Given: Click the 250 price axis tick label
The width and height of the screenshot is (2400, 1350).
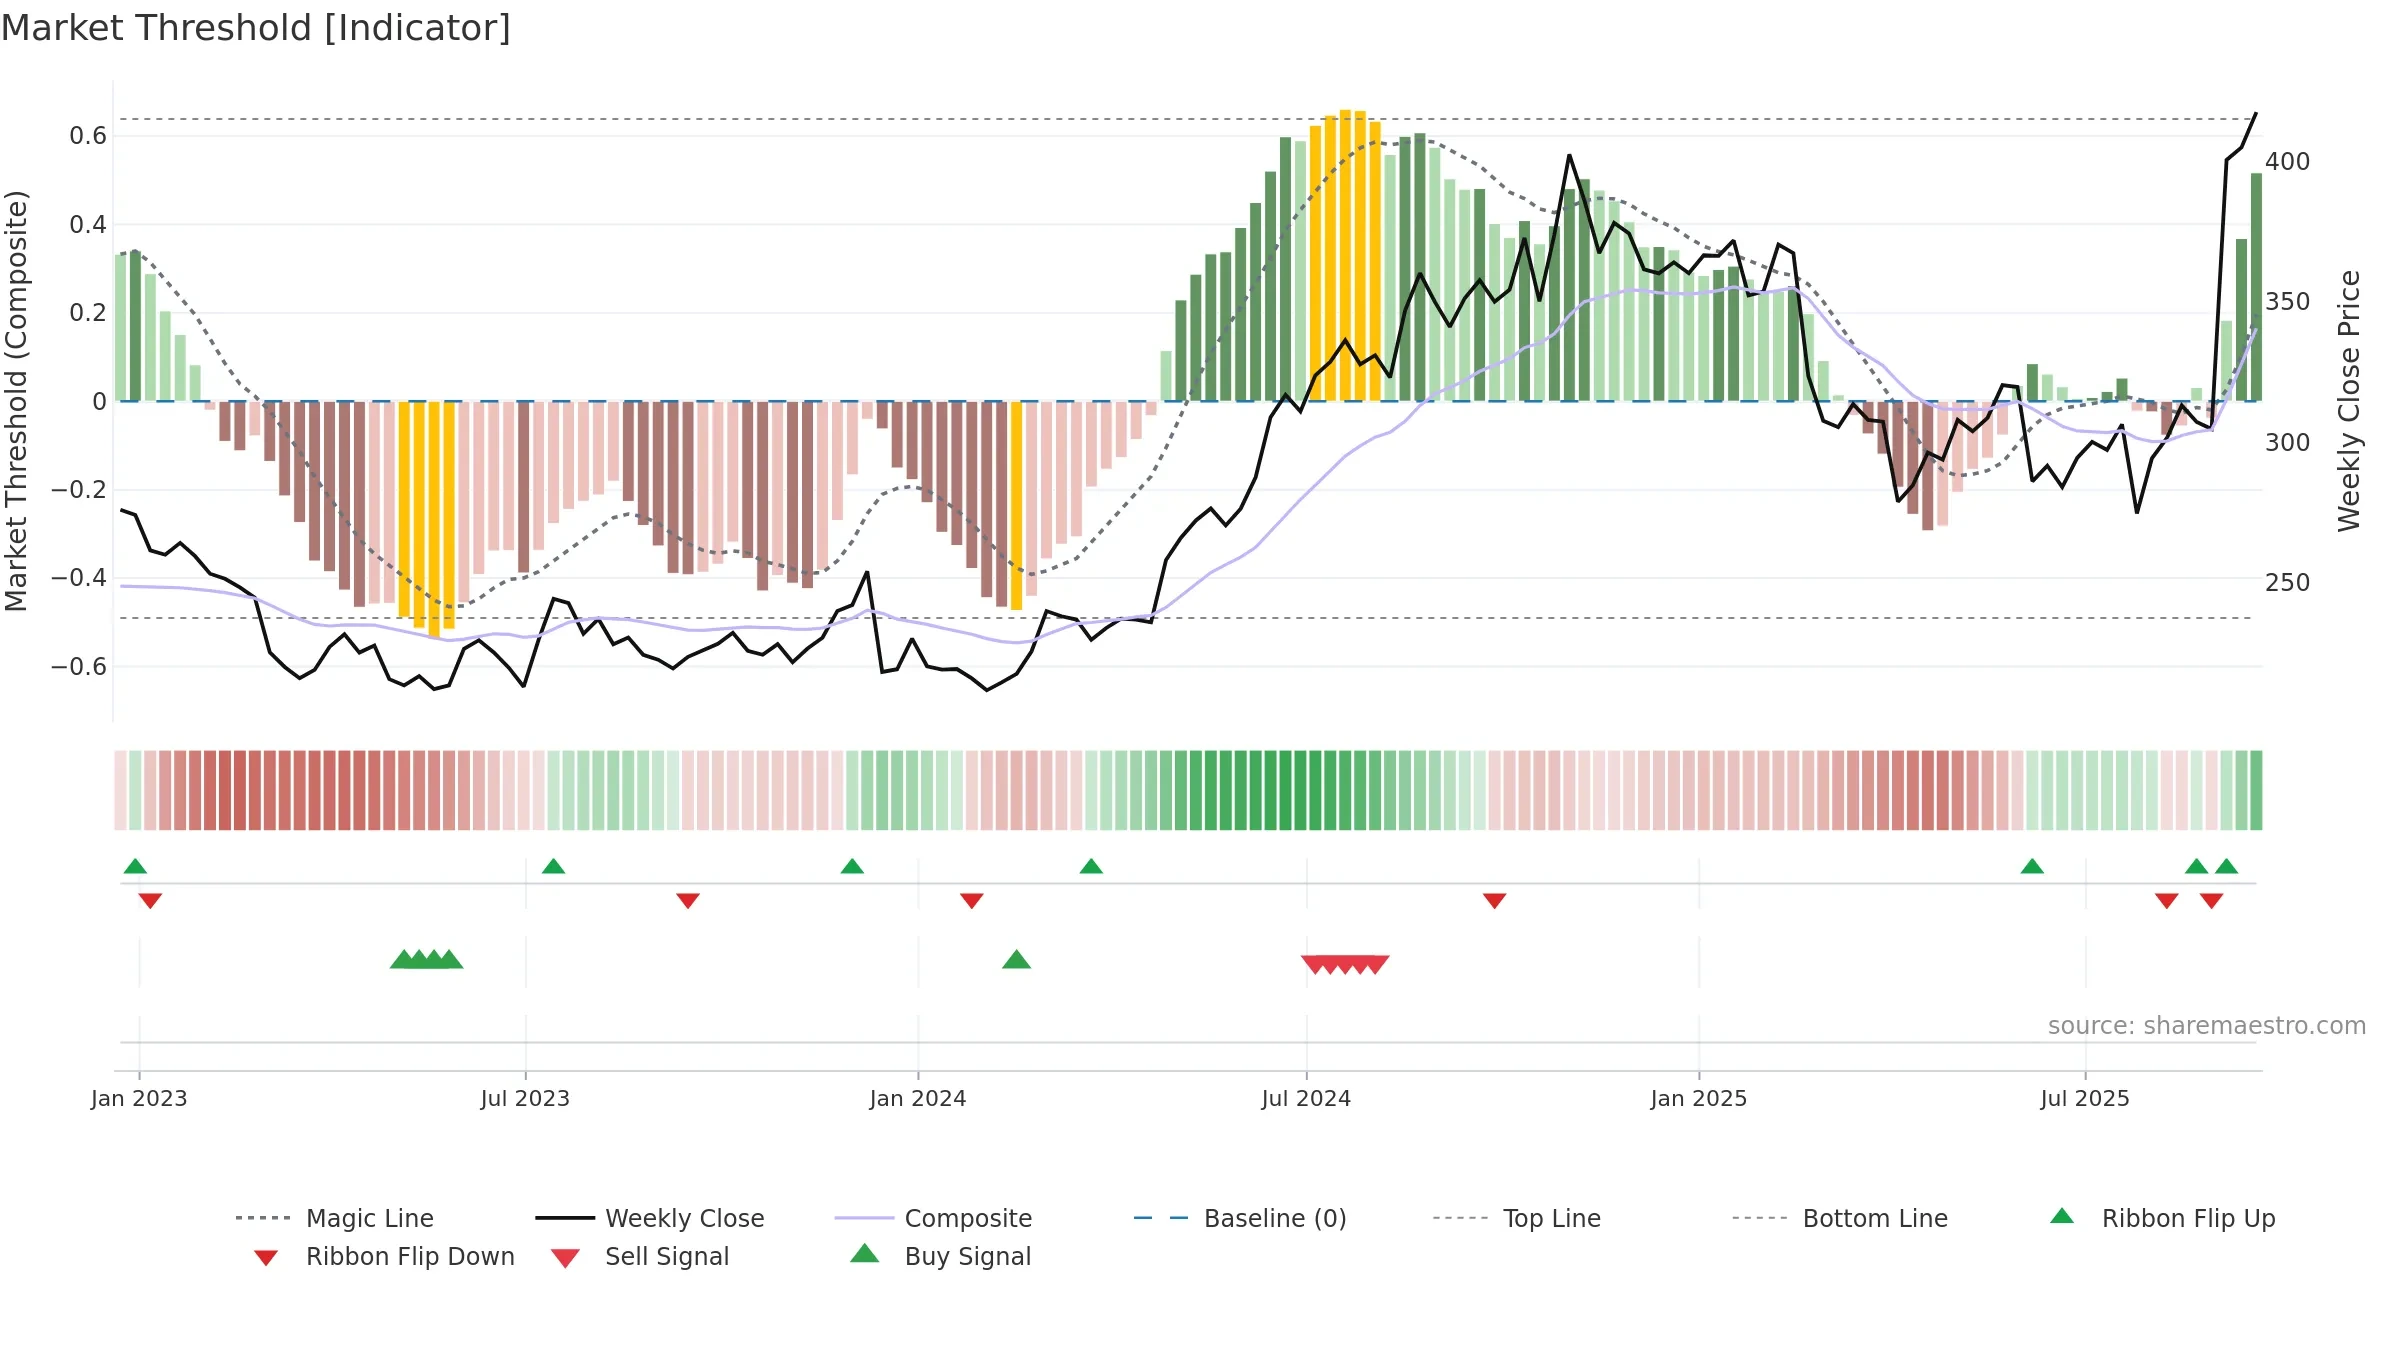Looking at the screenshot, I should (x=2288, y=582).
